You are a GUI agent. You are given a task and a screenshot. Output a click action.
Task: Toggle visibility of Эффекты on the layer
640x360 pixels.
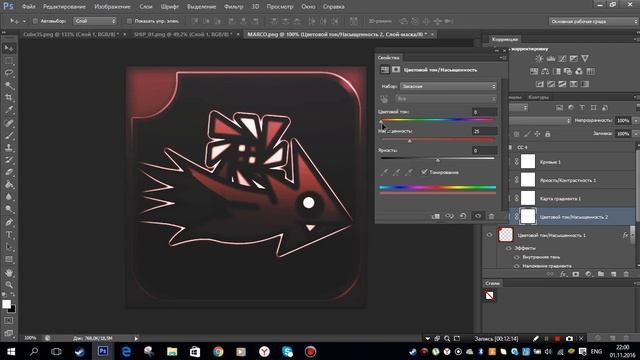click(x=509, y=248)
